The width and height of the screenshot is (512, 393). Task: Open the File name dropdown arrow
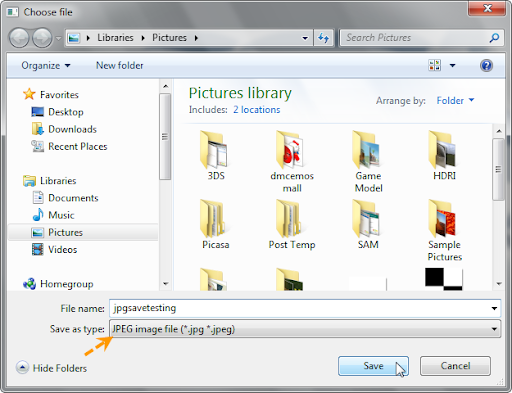point(494,309)
